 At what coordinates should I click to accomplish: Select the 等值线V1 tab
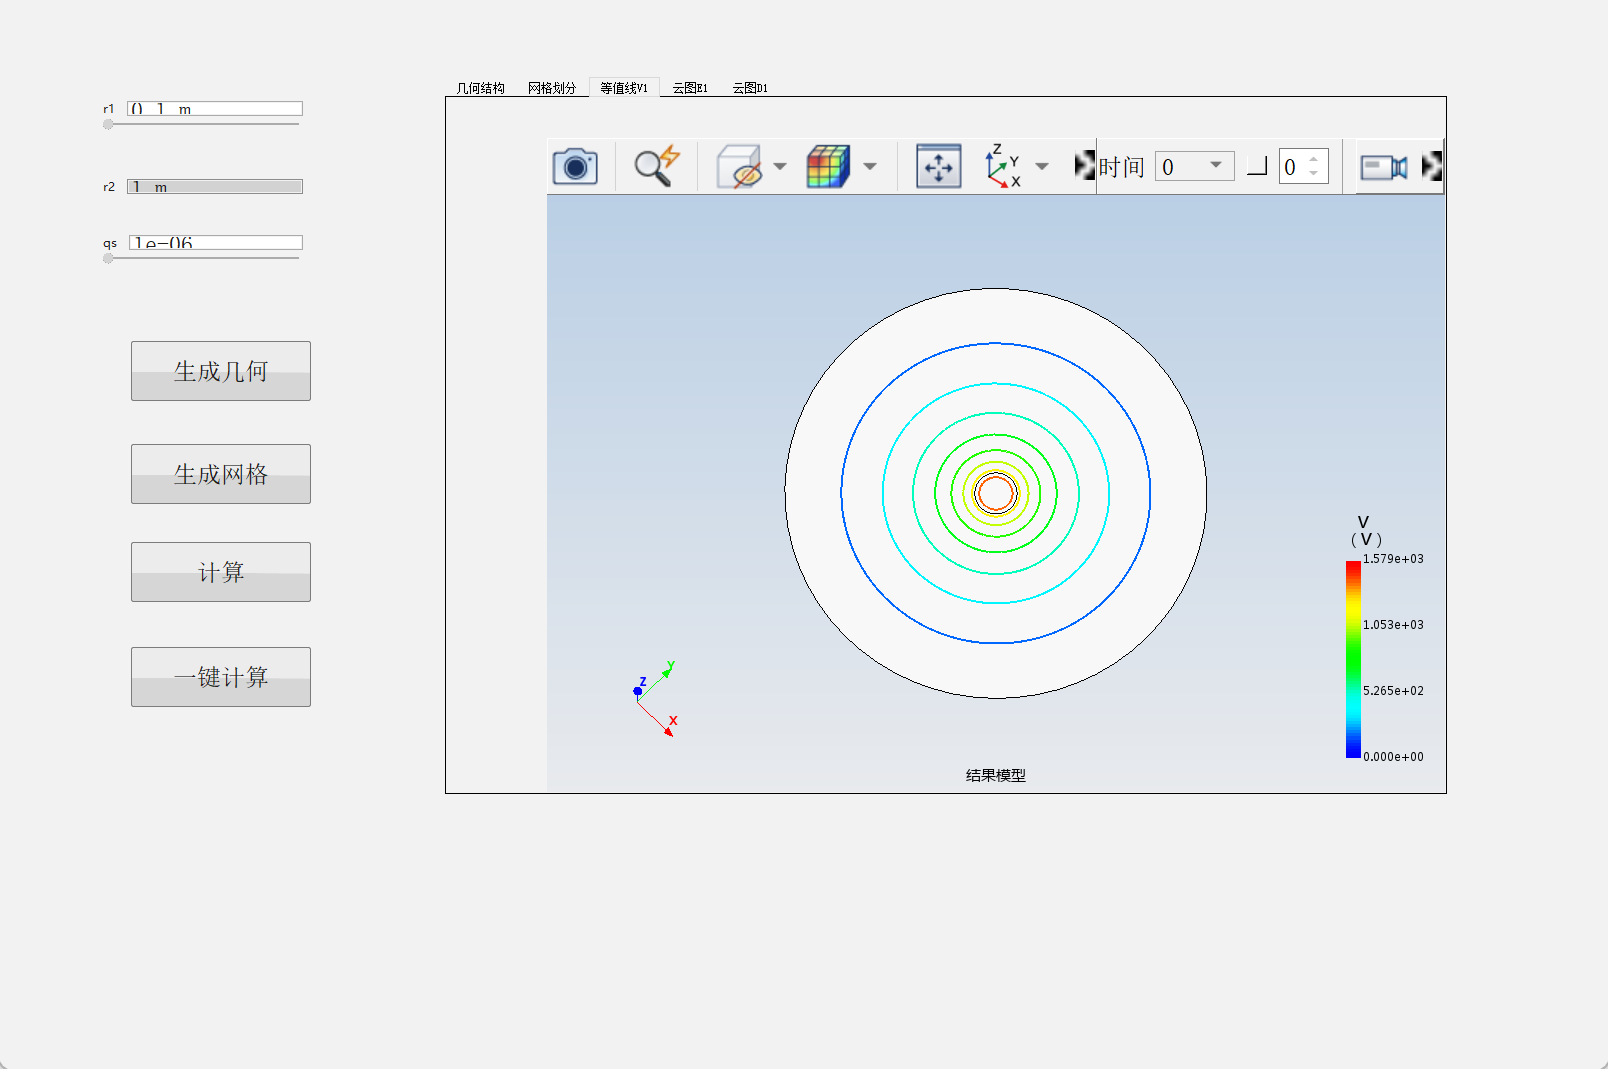[624, 88]
